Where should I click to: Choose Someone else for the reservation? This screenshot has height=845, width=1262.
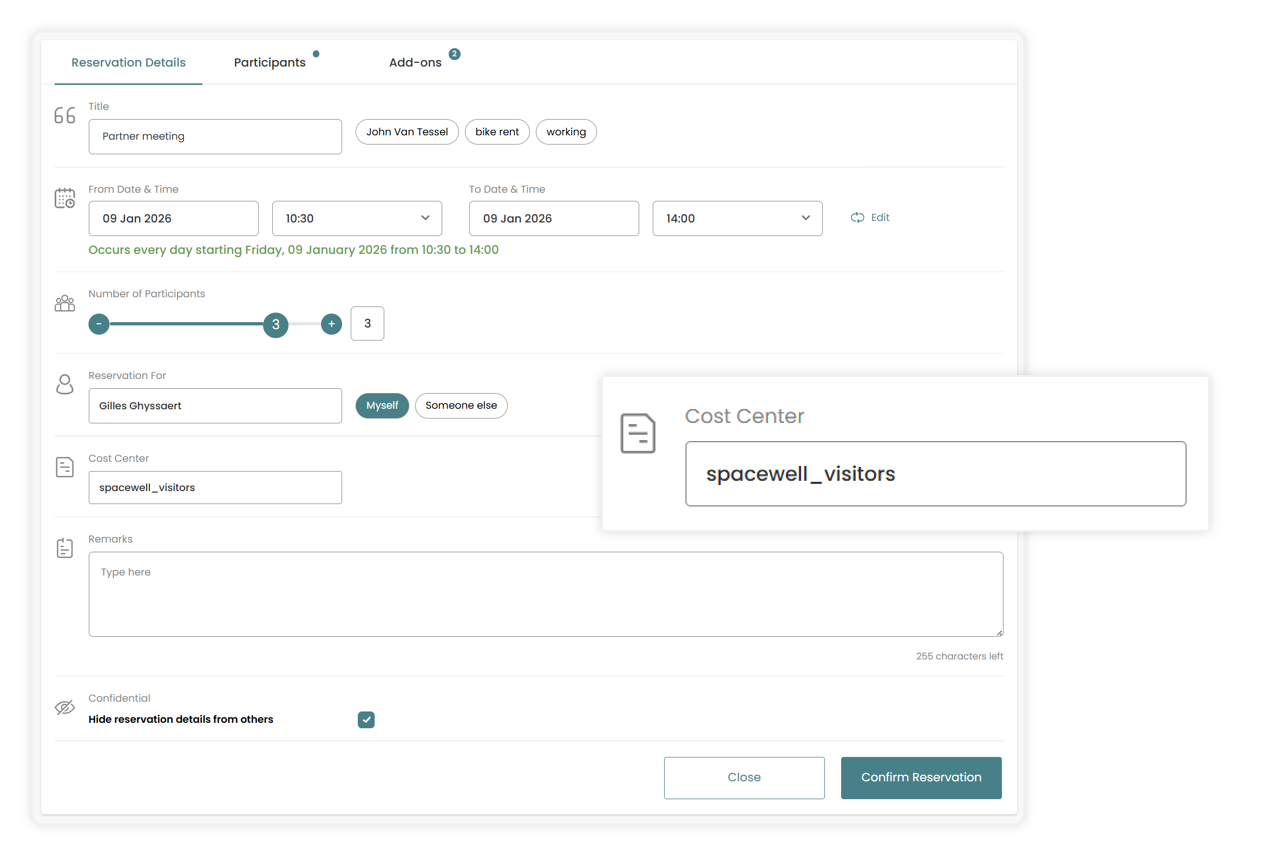pyautogui.click(x=461, y=406)
